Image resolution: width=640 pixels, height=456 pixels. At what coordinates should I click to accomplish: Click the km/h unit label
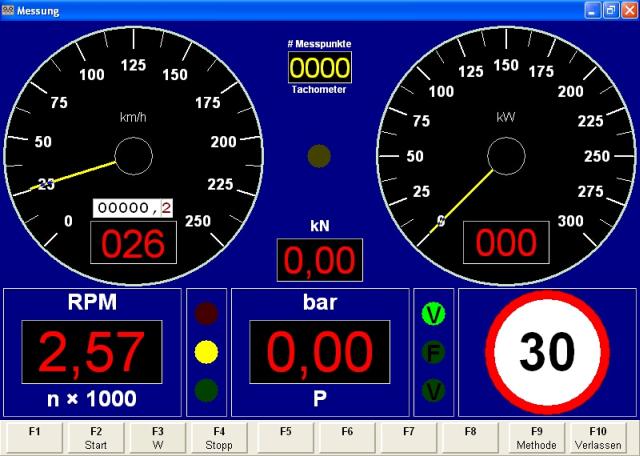coord(133,118)
